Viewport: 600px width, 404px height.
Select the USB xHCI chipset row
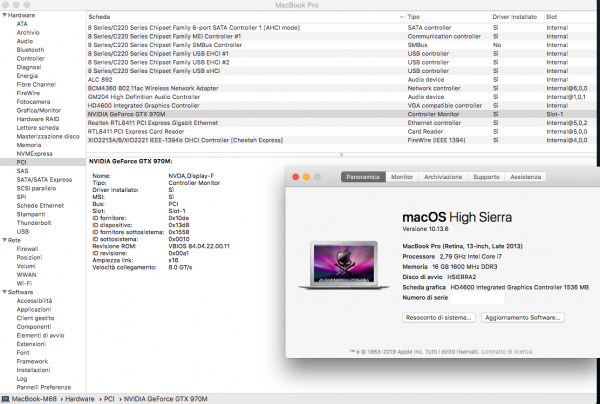(x=341, y=71)
